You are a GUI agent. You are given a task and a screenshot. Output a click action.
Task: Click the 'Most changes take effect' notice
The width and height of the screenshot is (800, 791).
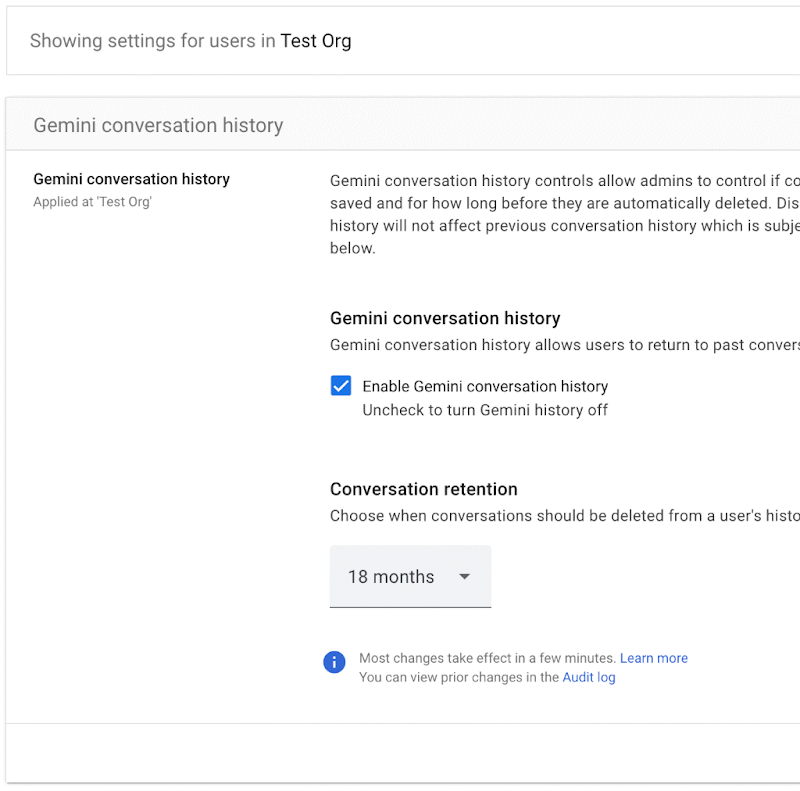tap(487, 658)
